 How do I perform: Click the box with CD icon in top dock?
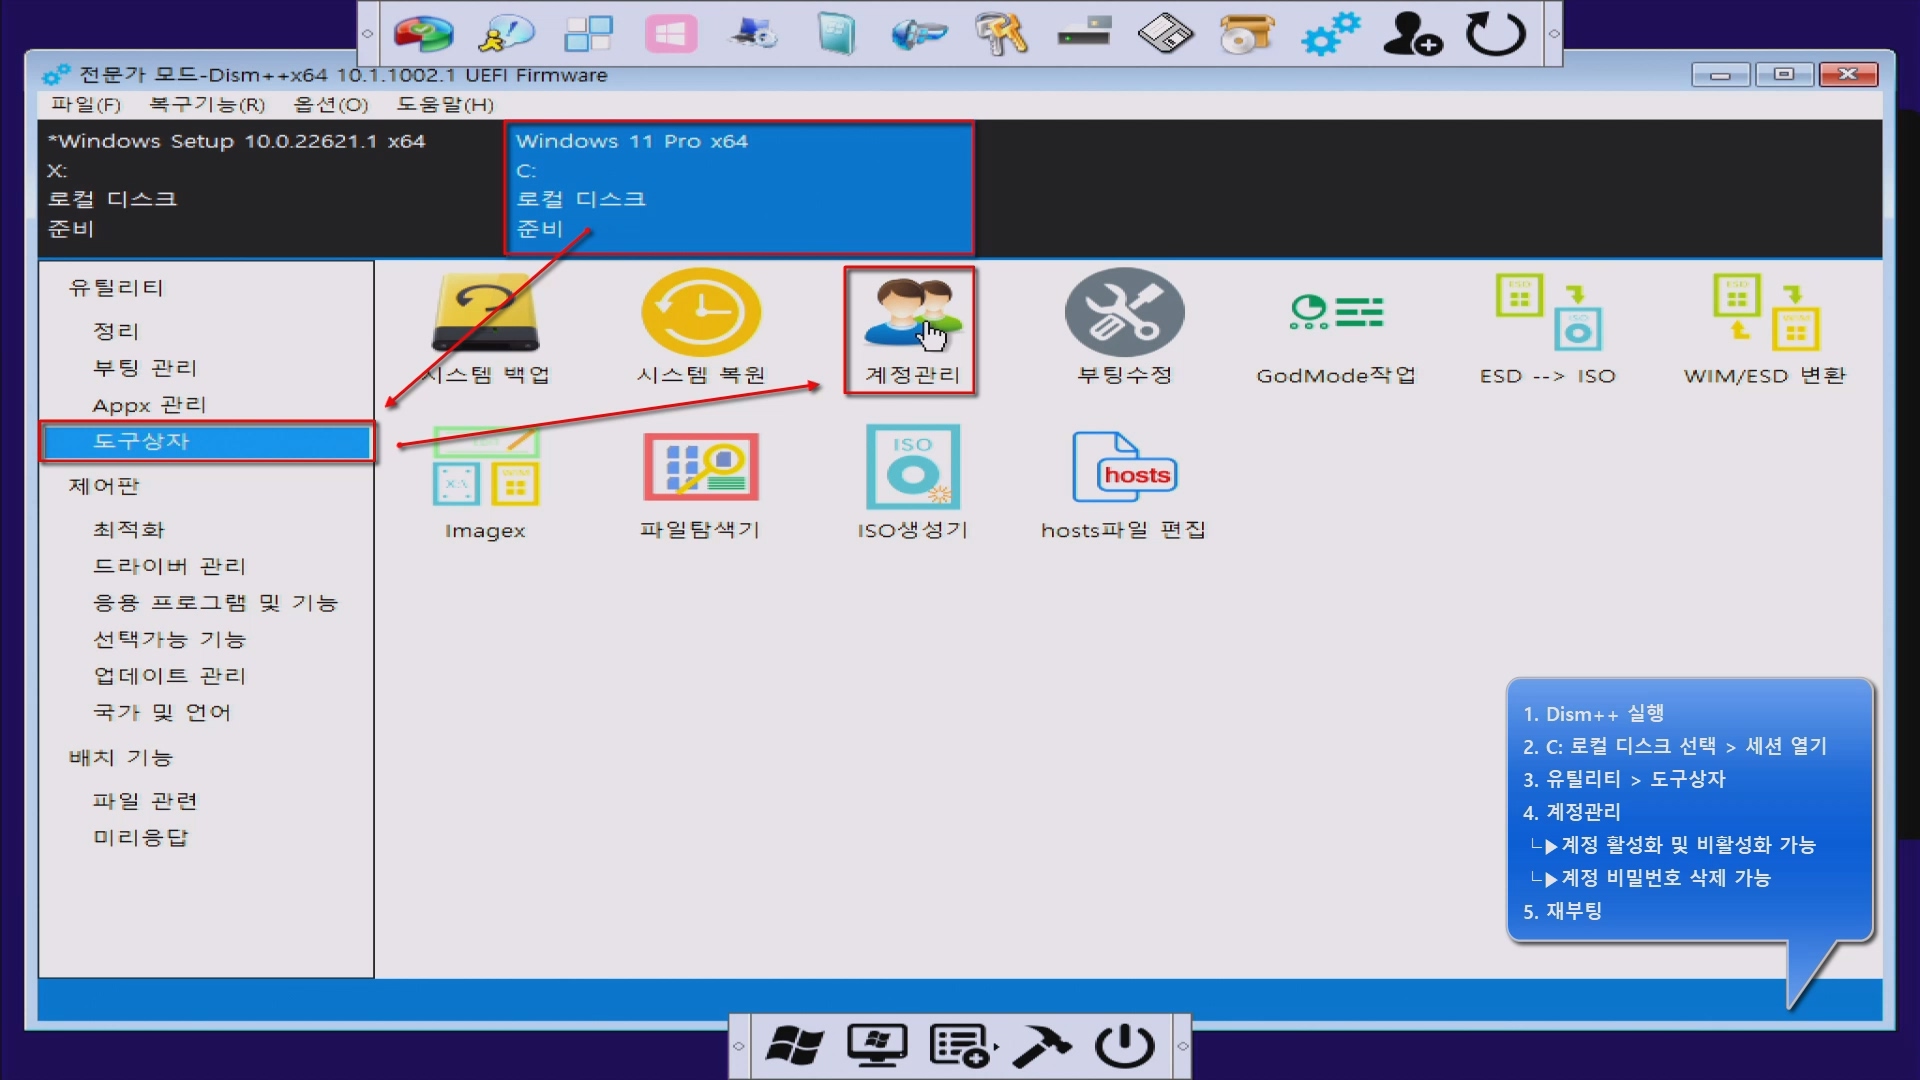point(1248,34)
